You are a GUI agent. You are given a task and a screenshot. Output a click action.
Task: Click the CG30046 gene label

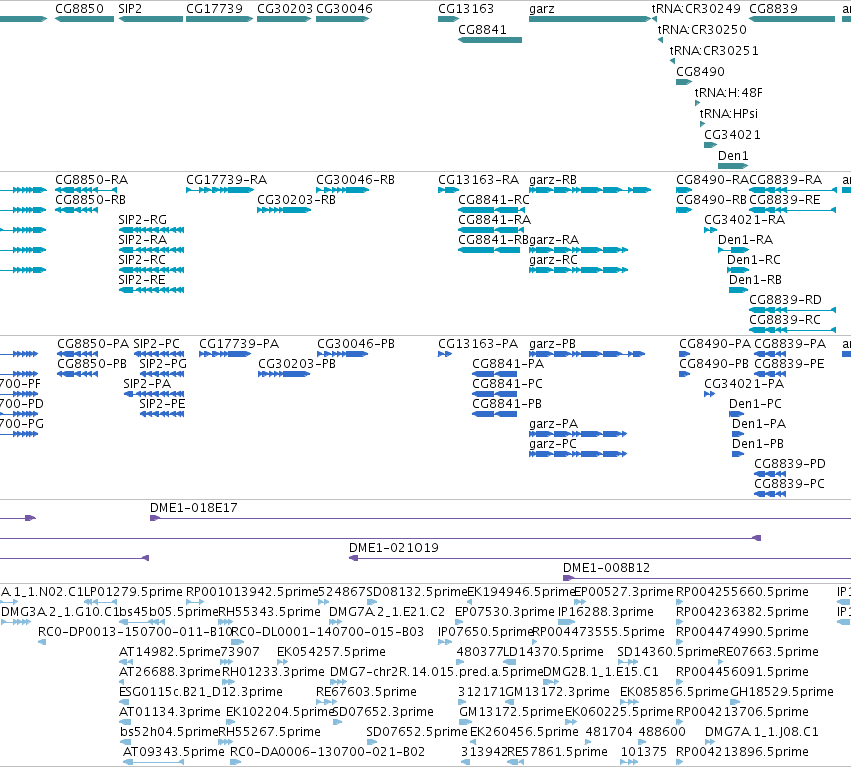(x=344, y=9)
